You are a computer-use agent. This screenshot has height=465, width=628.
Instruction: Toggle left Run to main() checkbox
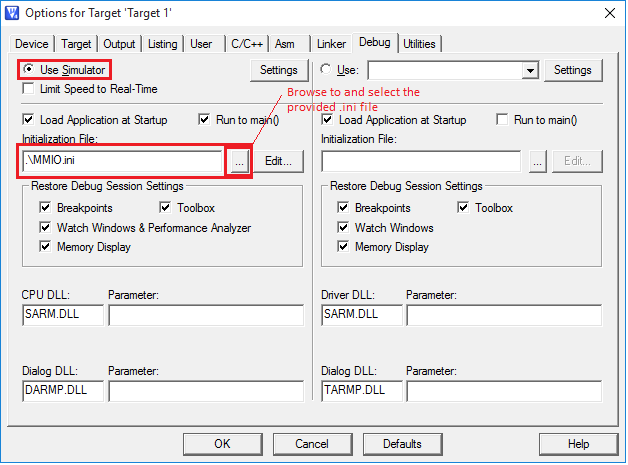pyautogui.click(x=204, y=120)
